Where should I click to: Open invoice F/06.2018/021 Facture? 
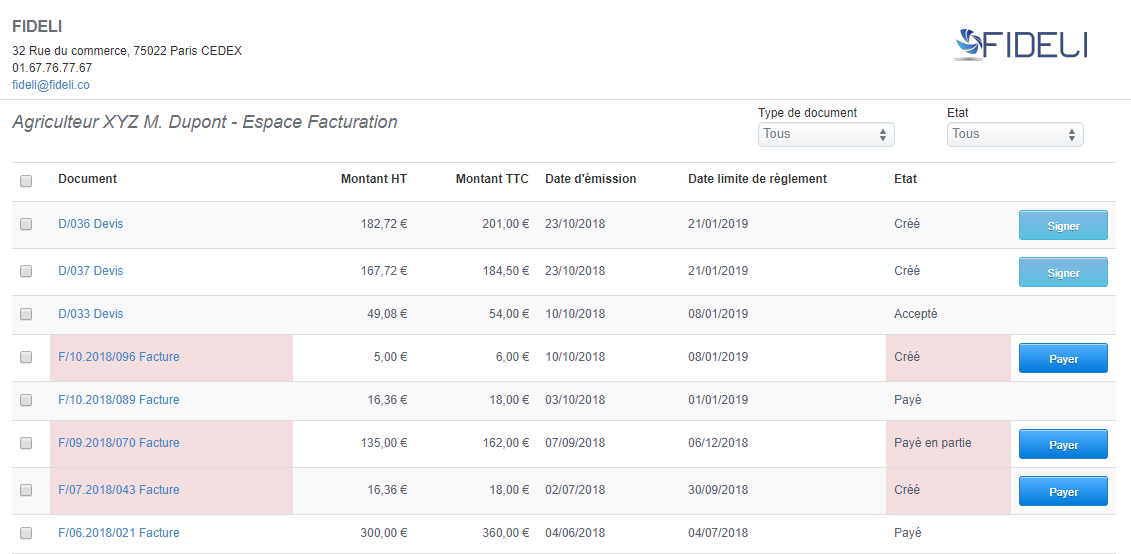pos(119,532)
